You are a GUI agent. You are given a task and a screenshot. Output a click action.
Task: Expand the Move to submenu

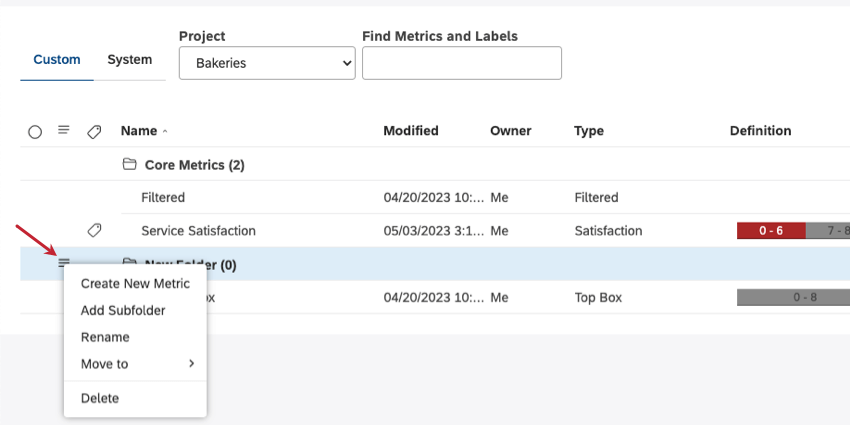137,364
